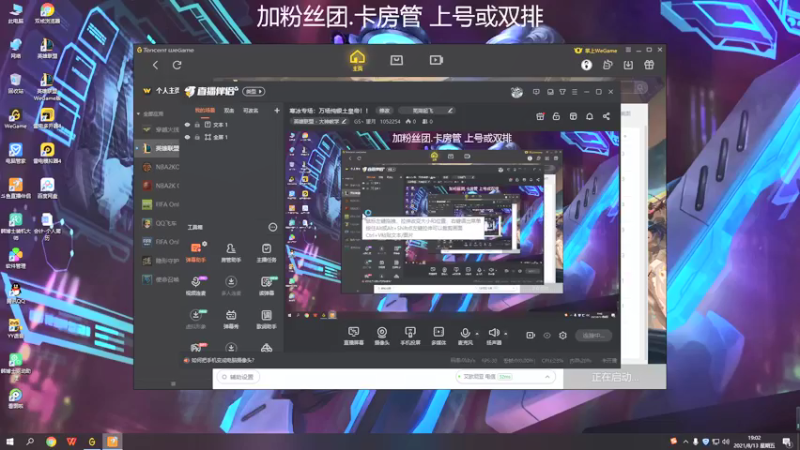The image size is (800, 450).
Task: Collapse the 工具箱 toolbox section
Action: click(x=272, y=227)
